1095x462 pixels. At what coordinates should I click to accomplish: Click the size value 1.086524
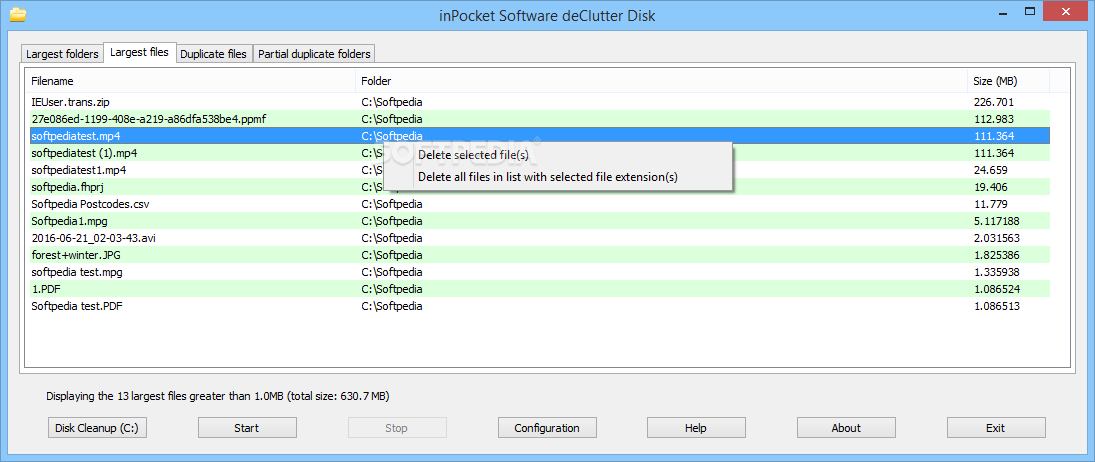[x=997, y=289]
